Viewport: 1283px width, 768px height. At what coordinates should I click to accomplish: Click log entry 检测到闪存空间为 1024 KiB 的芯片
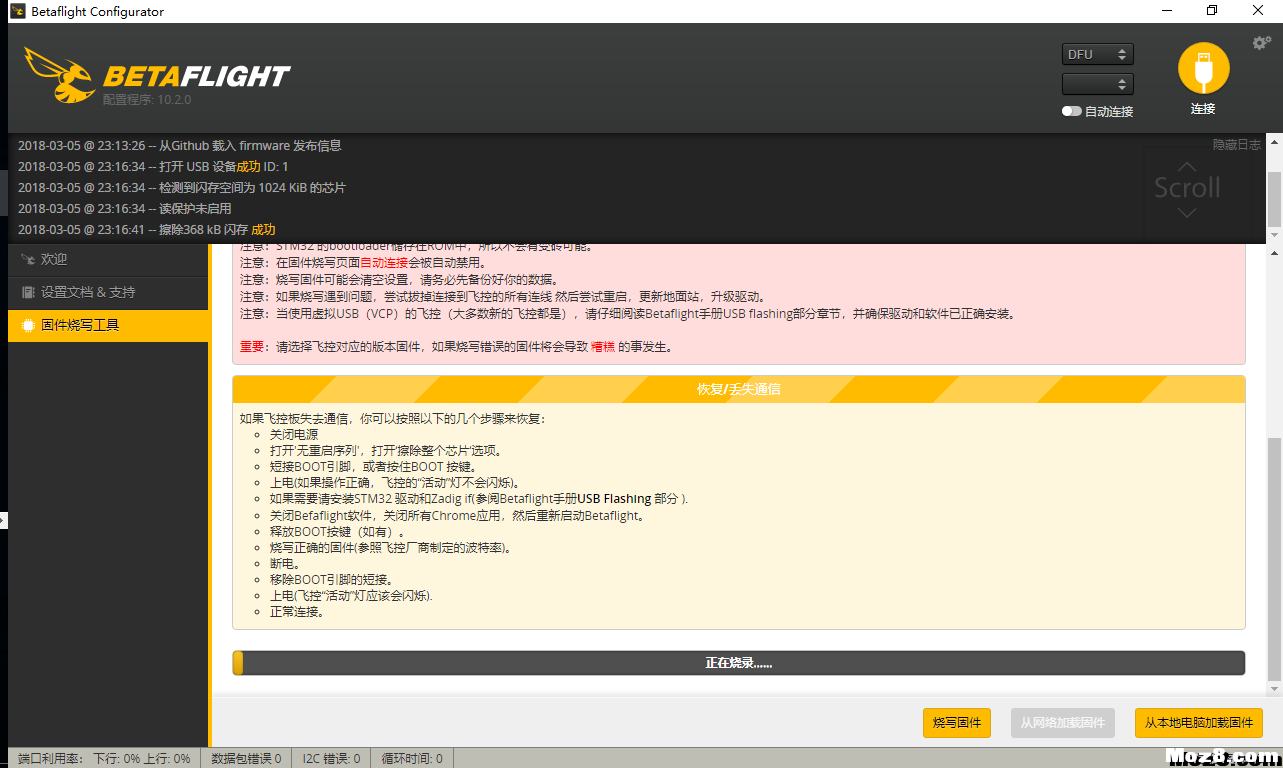coord(182,187)
